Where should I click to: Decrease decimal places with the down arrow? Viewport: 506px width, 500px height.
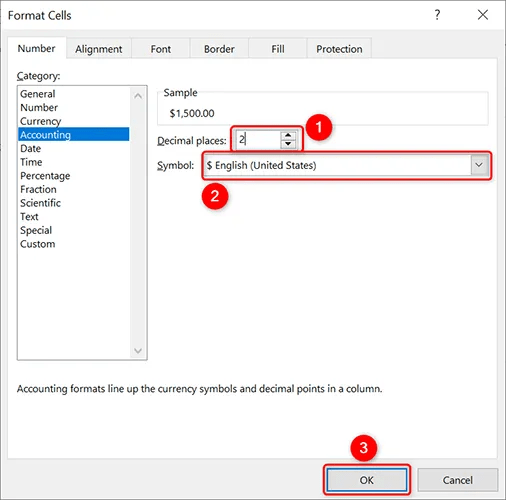(x=288, y=144)
